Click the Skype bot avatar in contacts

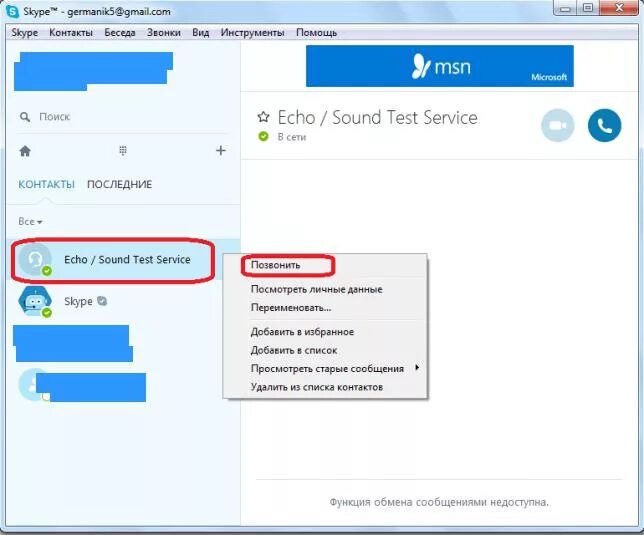[35, 301]
